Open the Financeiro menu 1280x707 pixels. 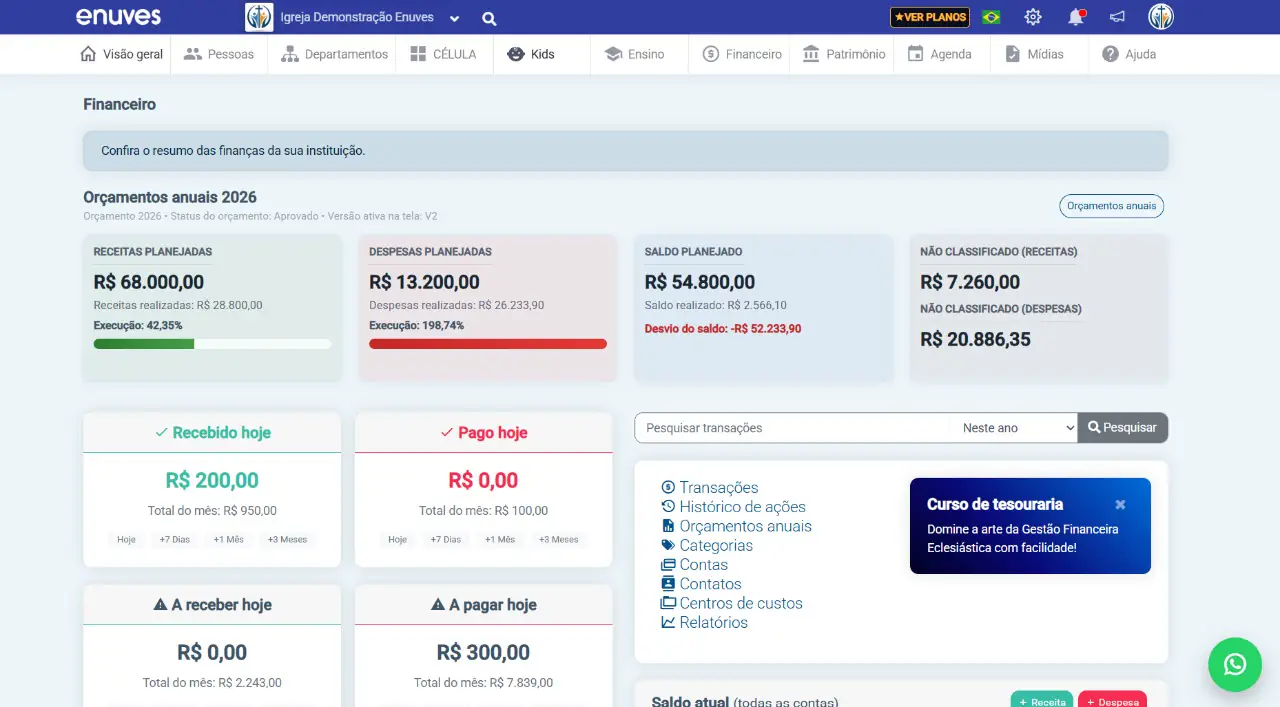742,54
